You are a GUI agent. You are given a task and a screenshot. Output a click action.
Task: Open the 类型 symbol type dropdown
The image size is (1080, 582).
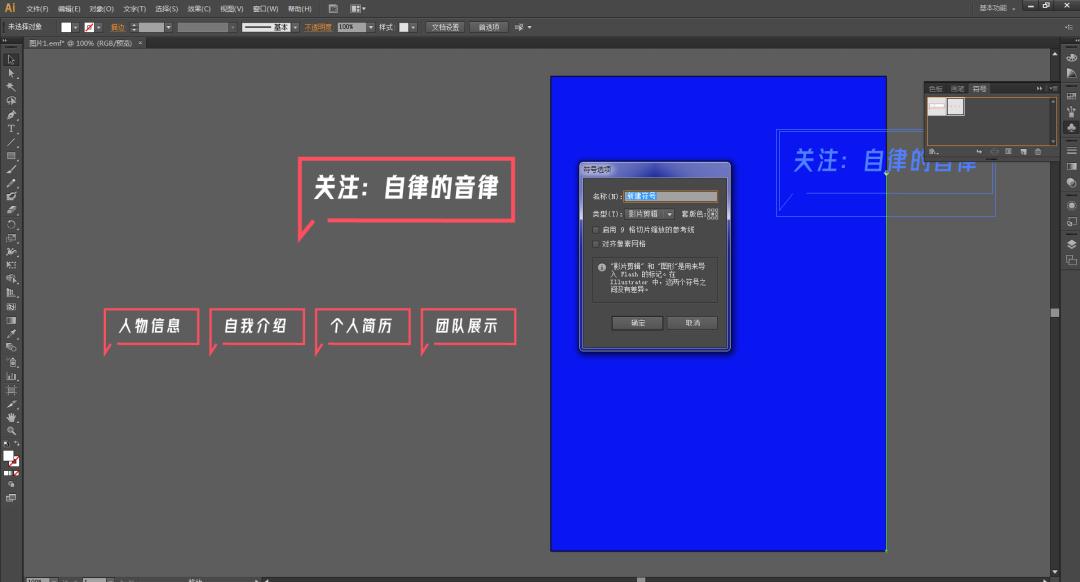pos(667,214)
